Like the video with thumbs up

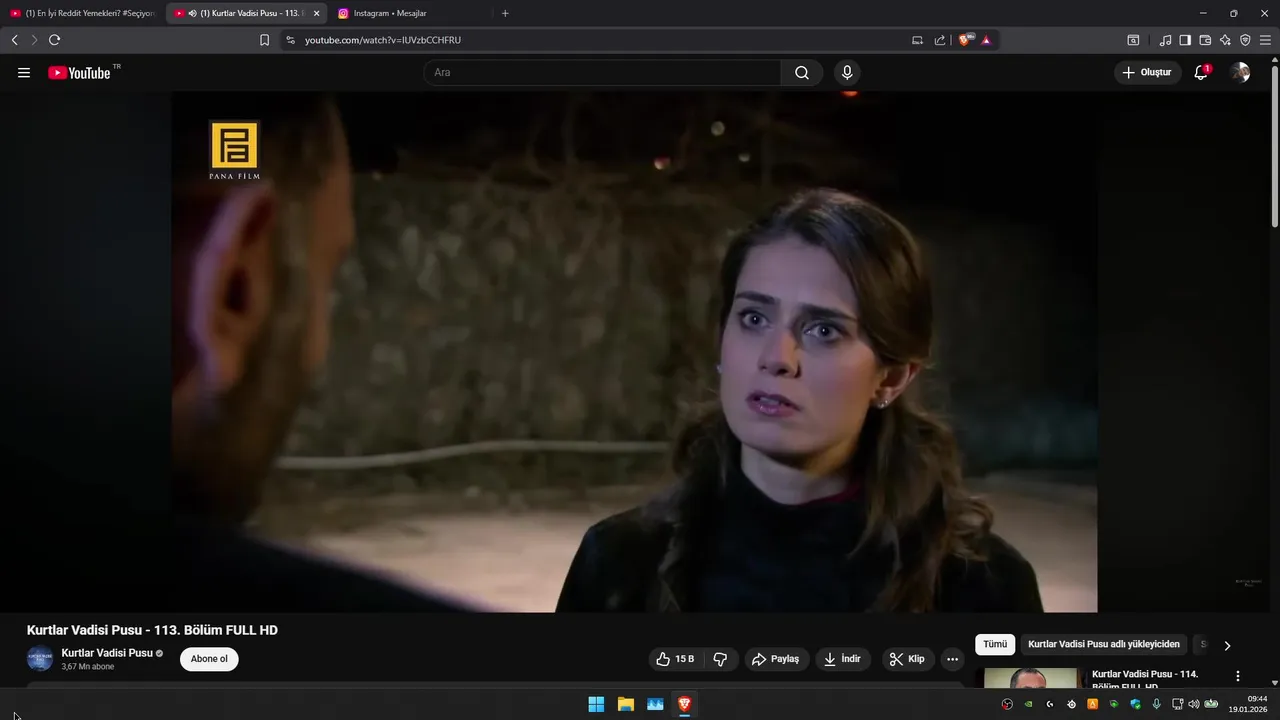675,659
